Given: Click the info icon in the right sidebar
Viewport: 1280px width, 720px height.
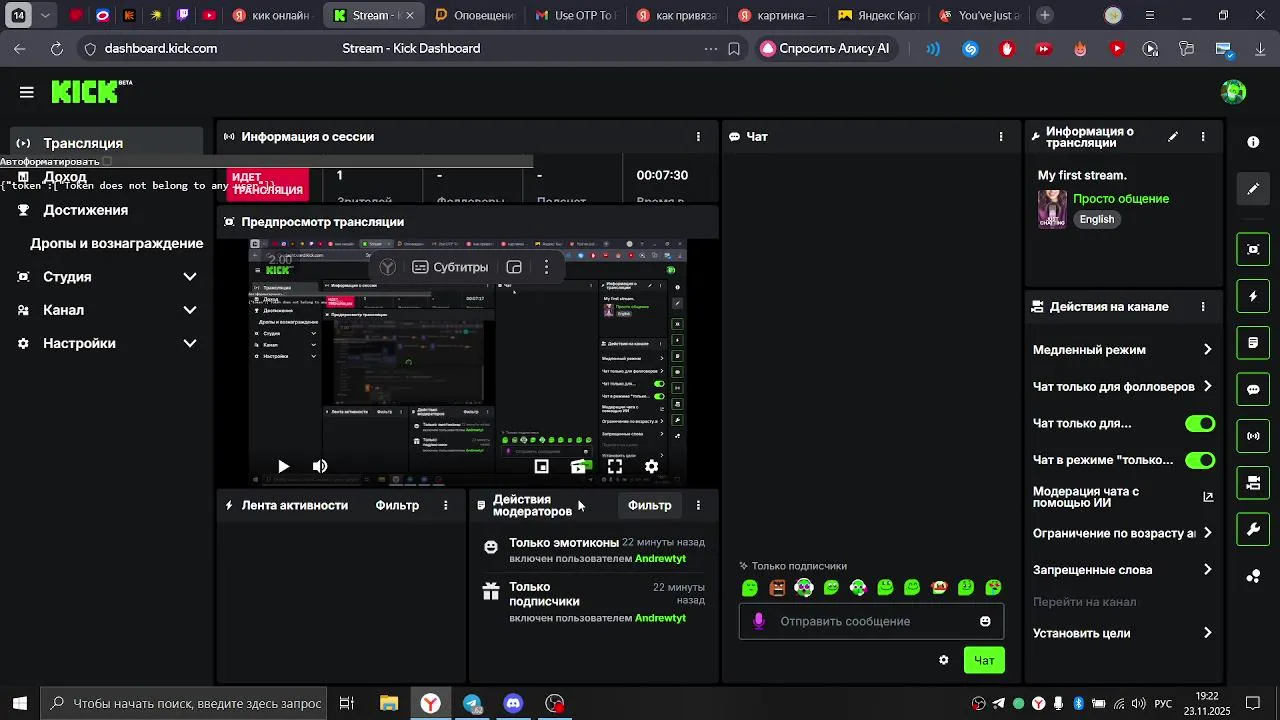Looking at the screenshot, I should [x=1253, y=142].
